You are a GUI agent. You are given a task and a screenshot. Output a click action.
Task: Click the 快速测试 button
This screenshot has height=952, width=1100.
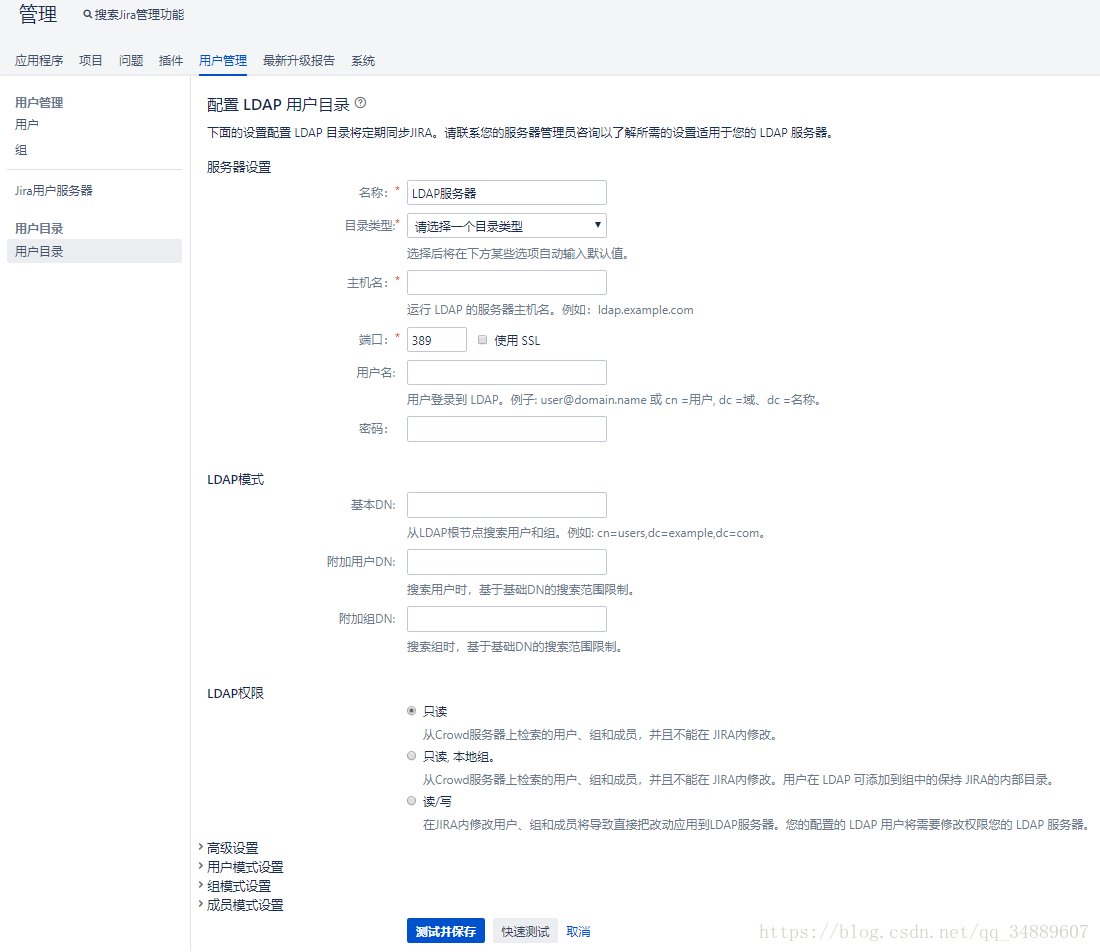[525, 930]
